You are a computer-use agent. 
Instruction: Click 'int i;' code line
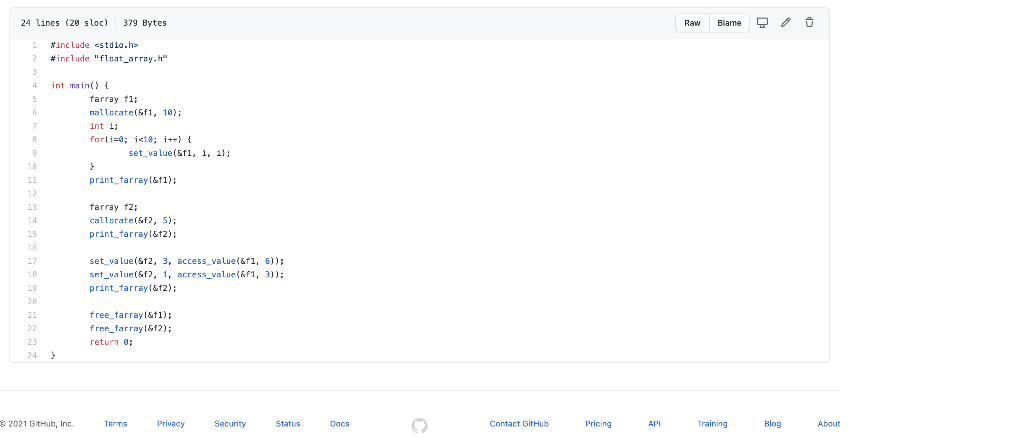(104, 126)
